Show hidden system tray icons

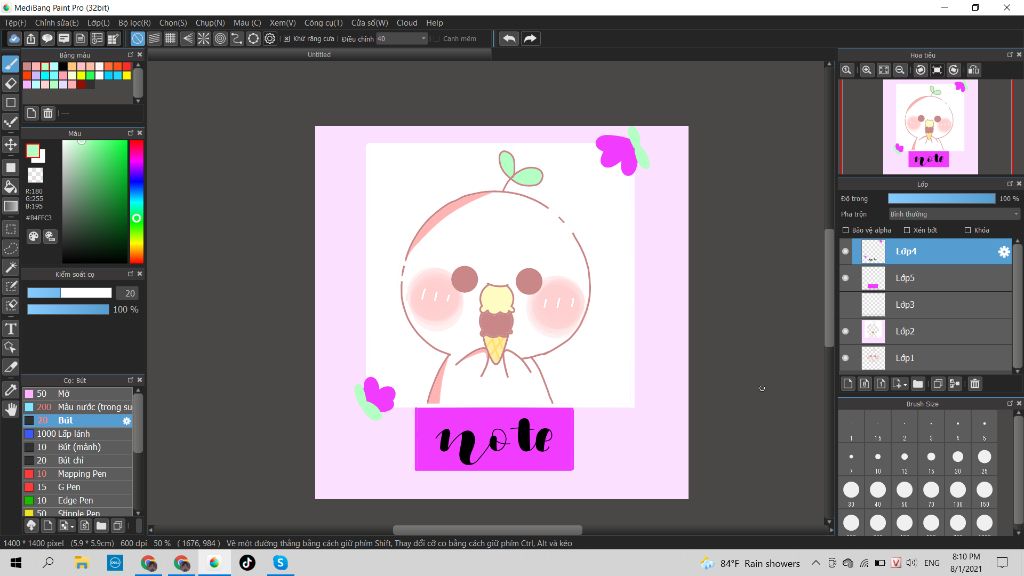pos(816,563)
